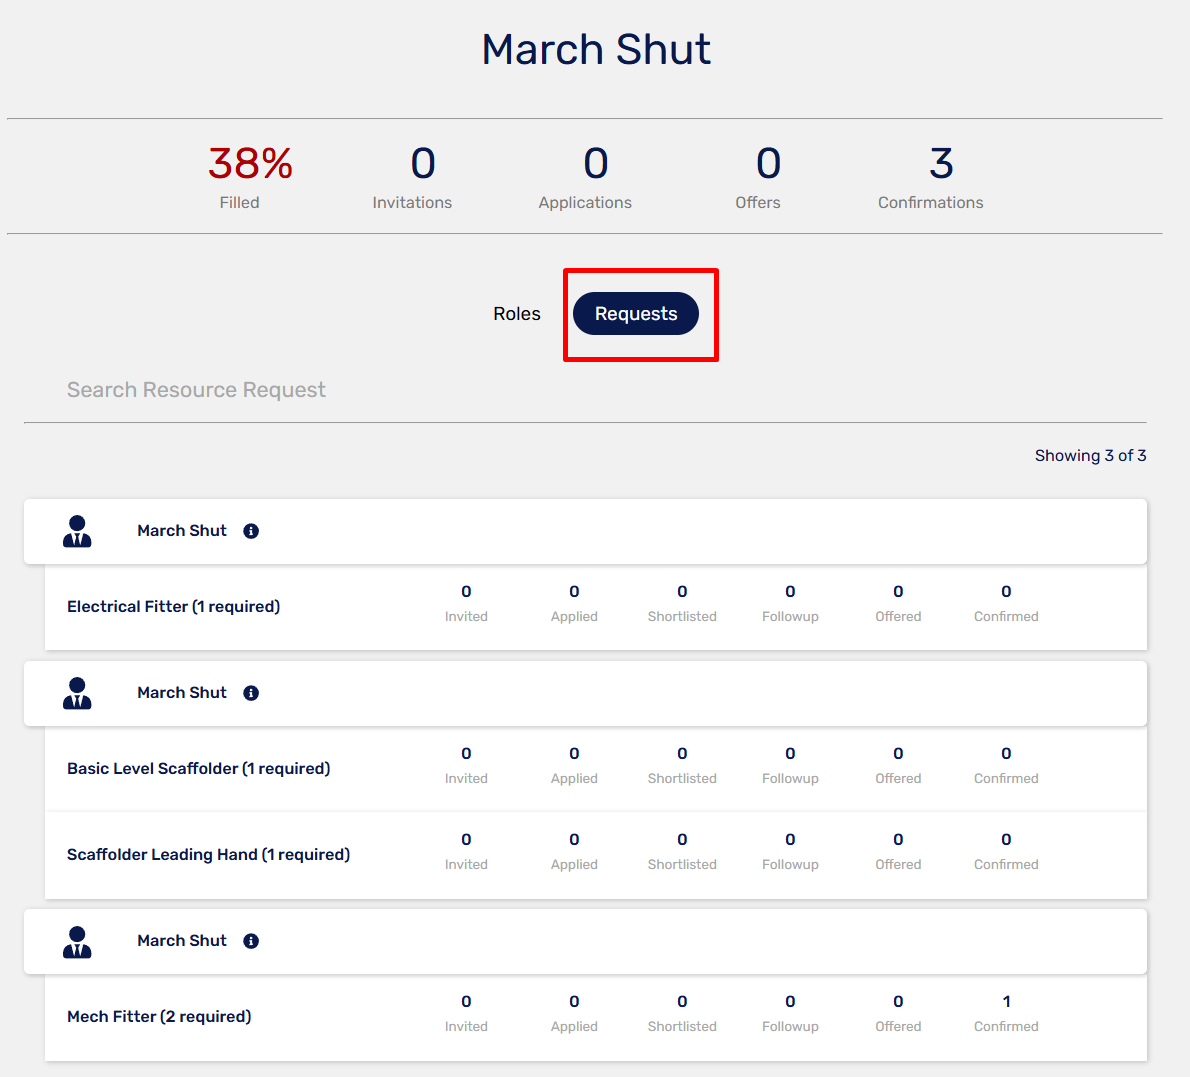Click Offered count for Electrical Fitter
Screen dimensions: 1190x1077
899,603
